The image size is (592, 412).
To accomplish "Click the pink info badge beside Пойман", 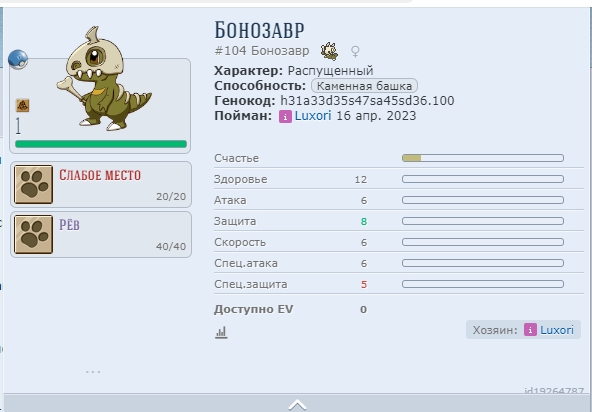I will tap(285, 117).
